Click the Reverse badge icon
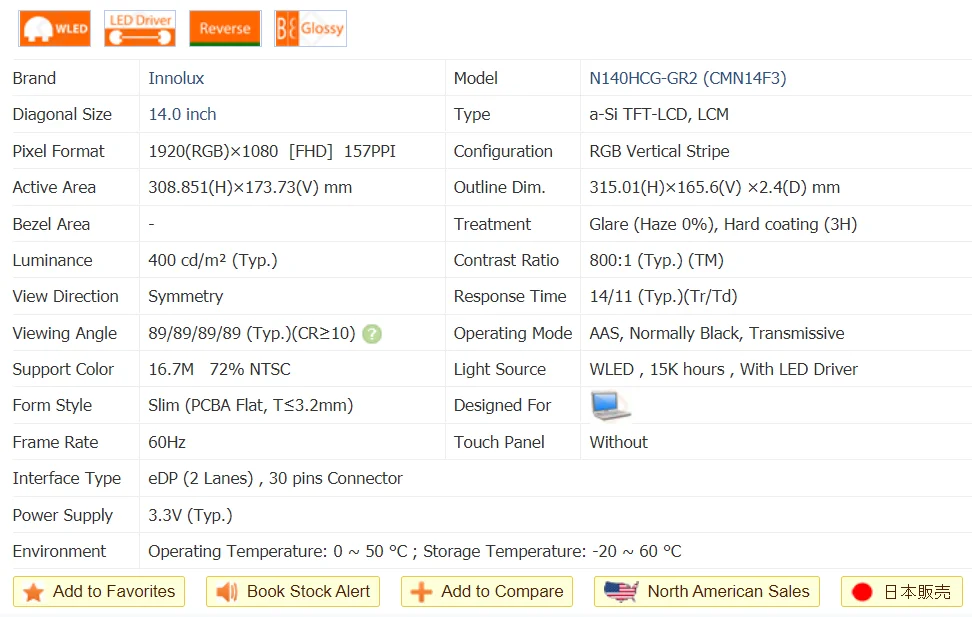Image resolution: width=972 pixels, height=617 pixels. (x=224, y=29)
